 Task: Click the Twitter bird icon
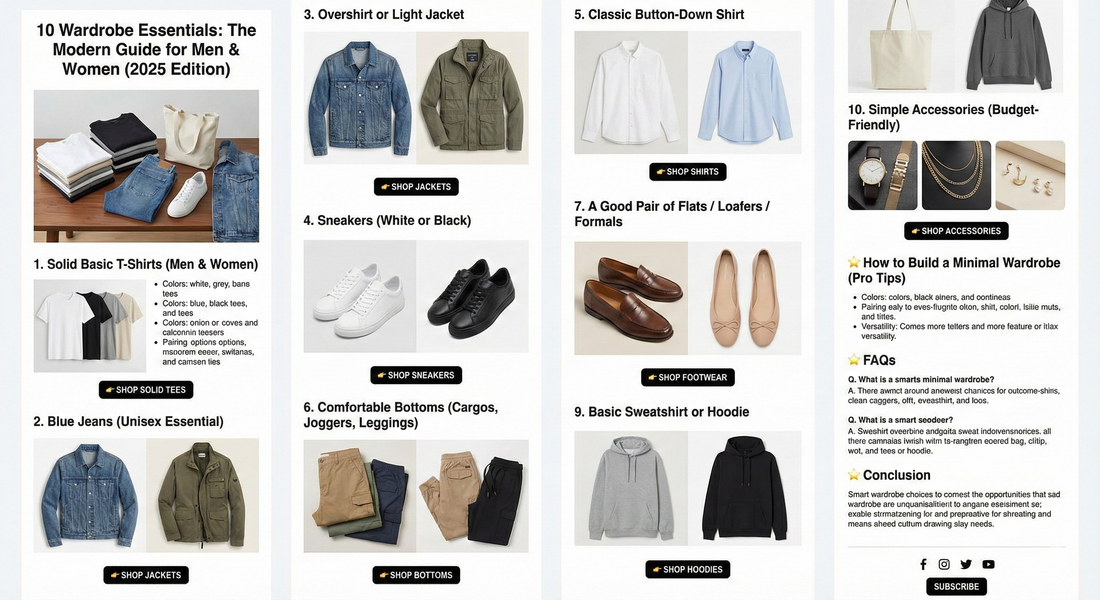(x=966, y=563)
